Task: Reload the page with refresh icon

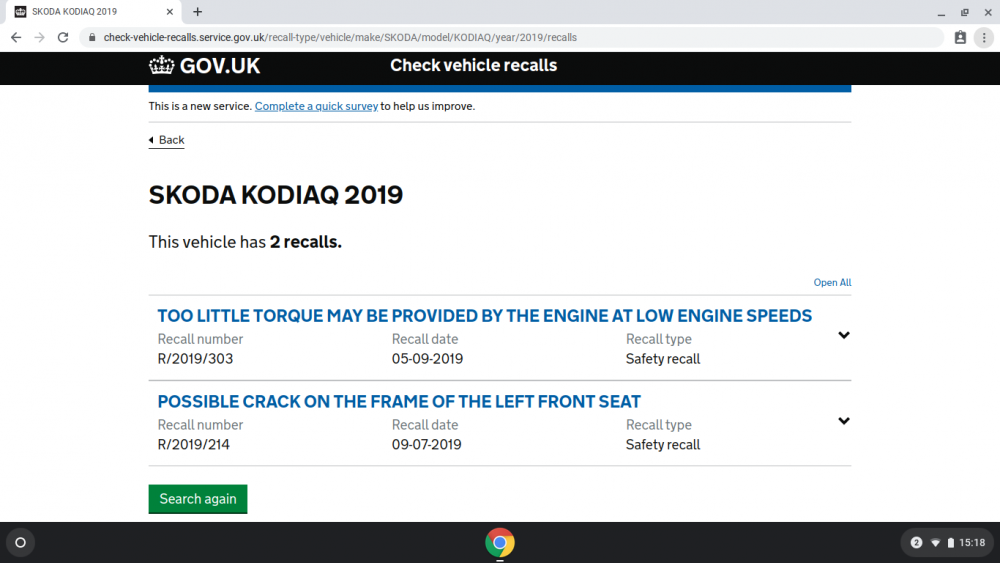Action: [x=62, y=38]
